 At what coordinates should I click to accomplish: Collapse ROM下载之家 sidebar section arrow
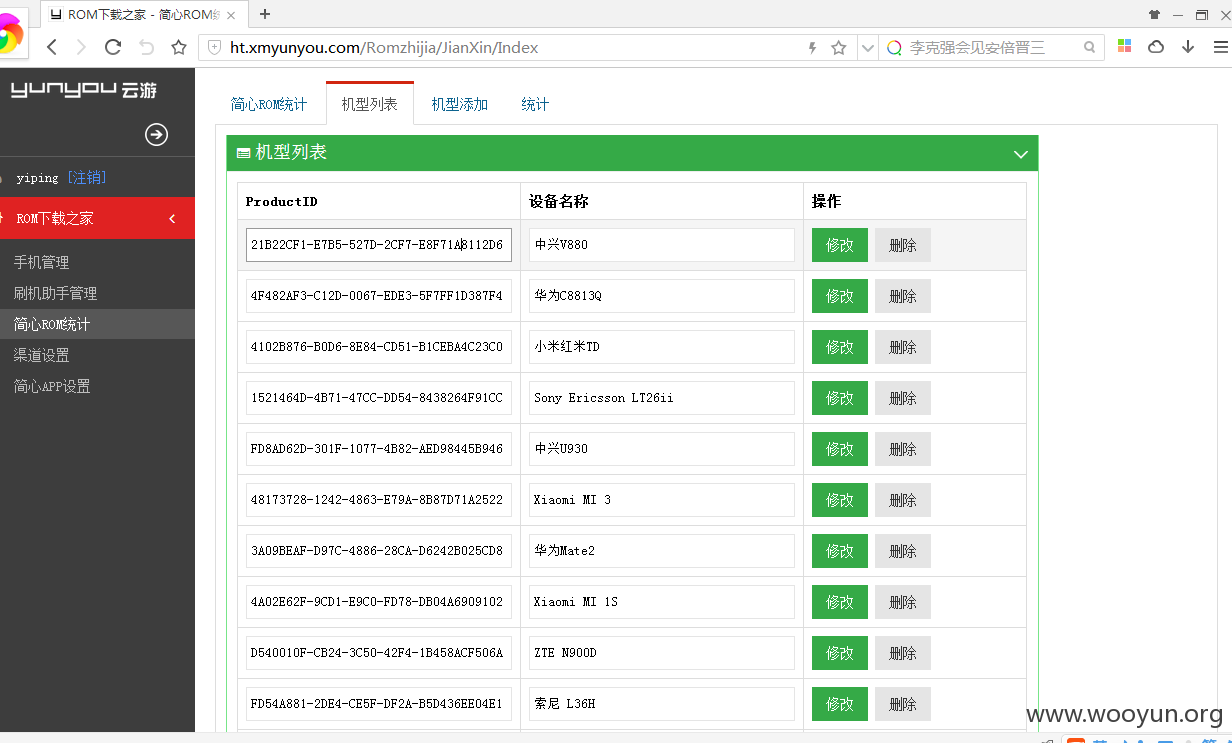tap(172, 218)
